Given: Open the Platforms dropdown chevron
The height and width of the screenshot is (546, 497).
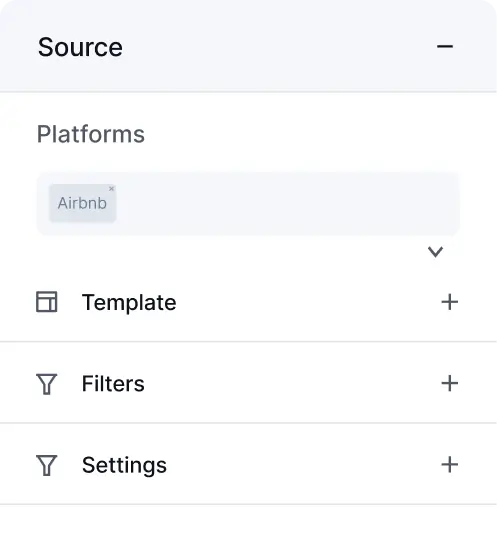Looking at the screenshot, I should (435, 251).
